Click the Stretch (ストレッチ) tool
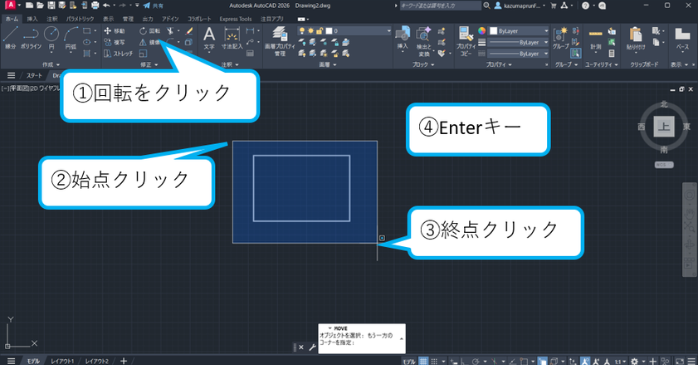This screenshot has height=365, width=698. click(118, 53)
